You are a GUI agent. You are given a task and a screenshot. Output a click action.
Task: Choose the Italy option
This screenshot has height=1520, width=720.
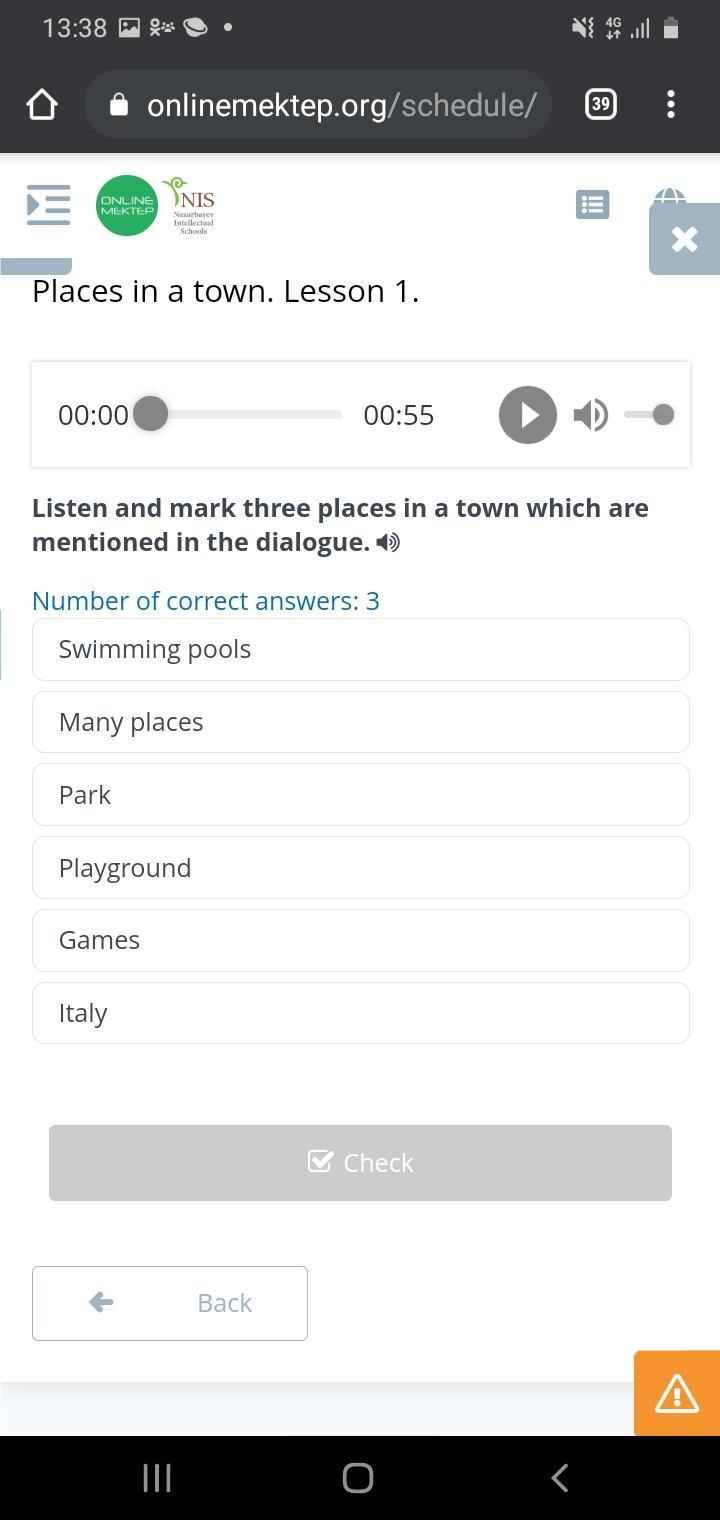click(360, 1013)
